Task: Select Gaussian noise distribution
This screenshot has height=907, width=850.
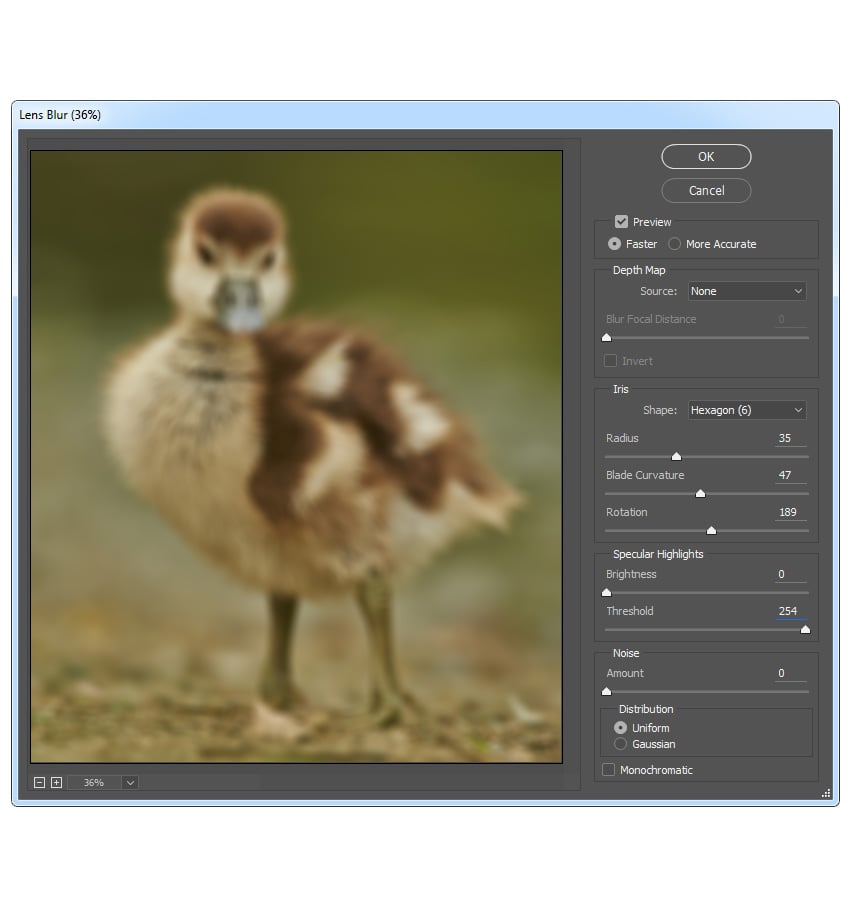Action: pos(620,744)
